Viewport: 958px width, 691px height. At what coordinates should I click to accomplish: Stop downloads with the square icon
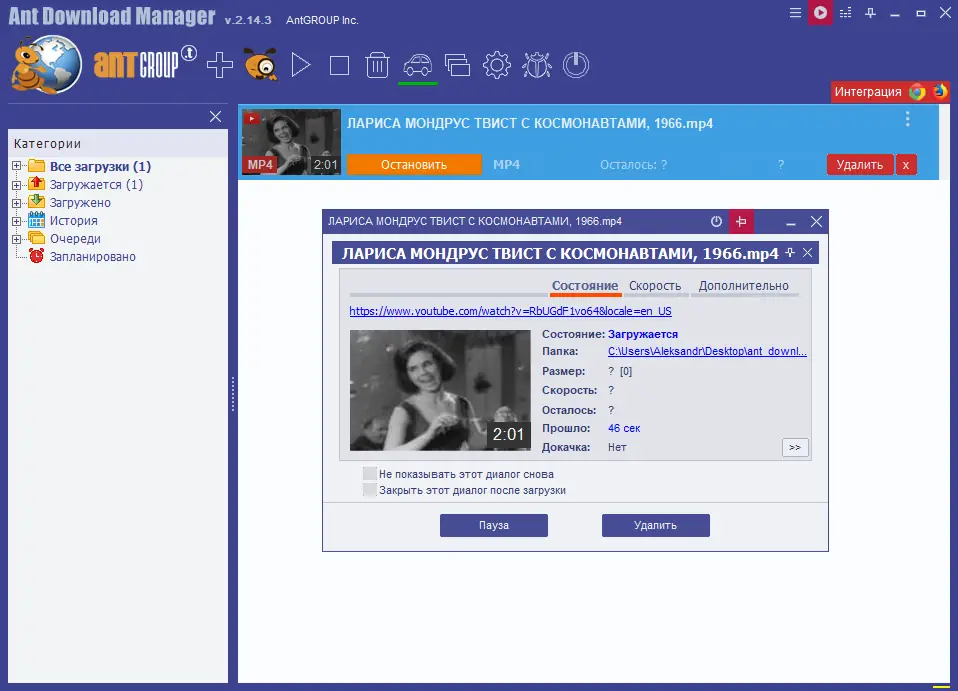339,65
